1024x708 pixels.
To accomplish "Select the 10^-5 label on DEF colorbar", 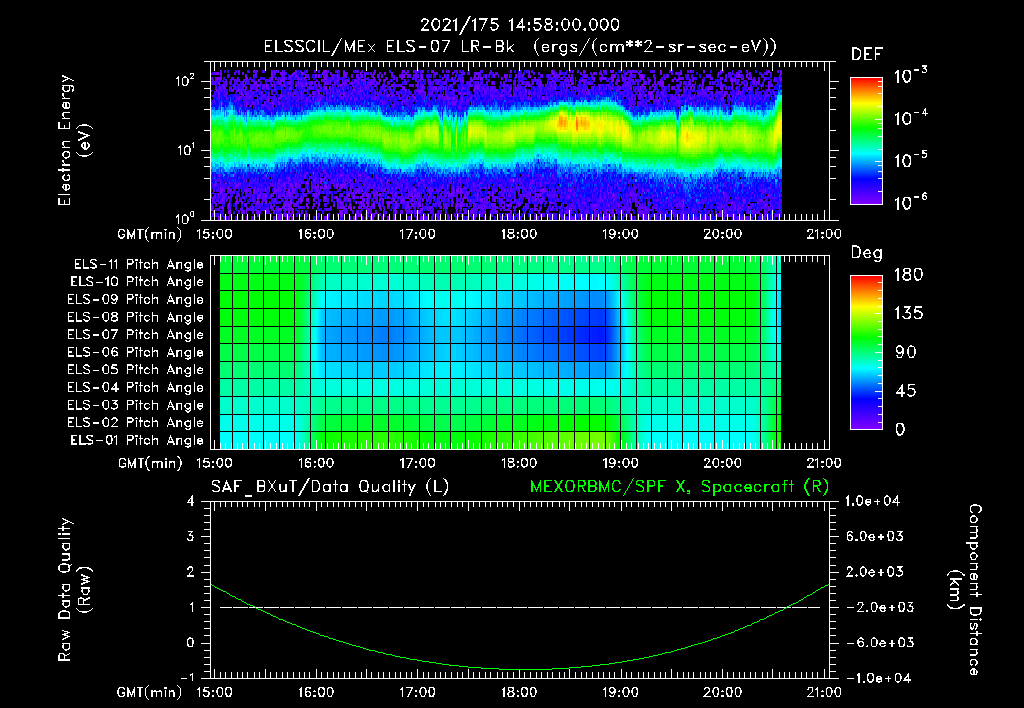I will pyautogui.click(x=910, y=159).
